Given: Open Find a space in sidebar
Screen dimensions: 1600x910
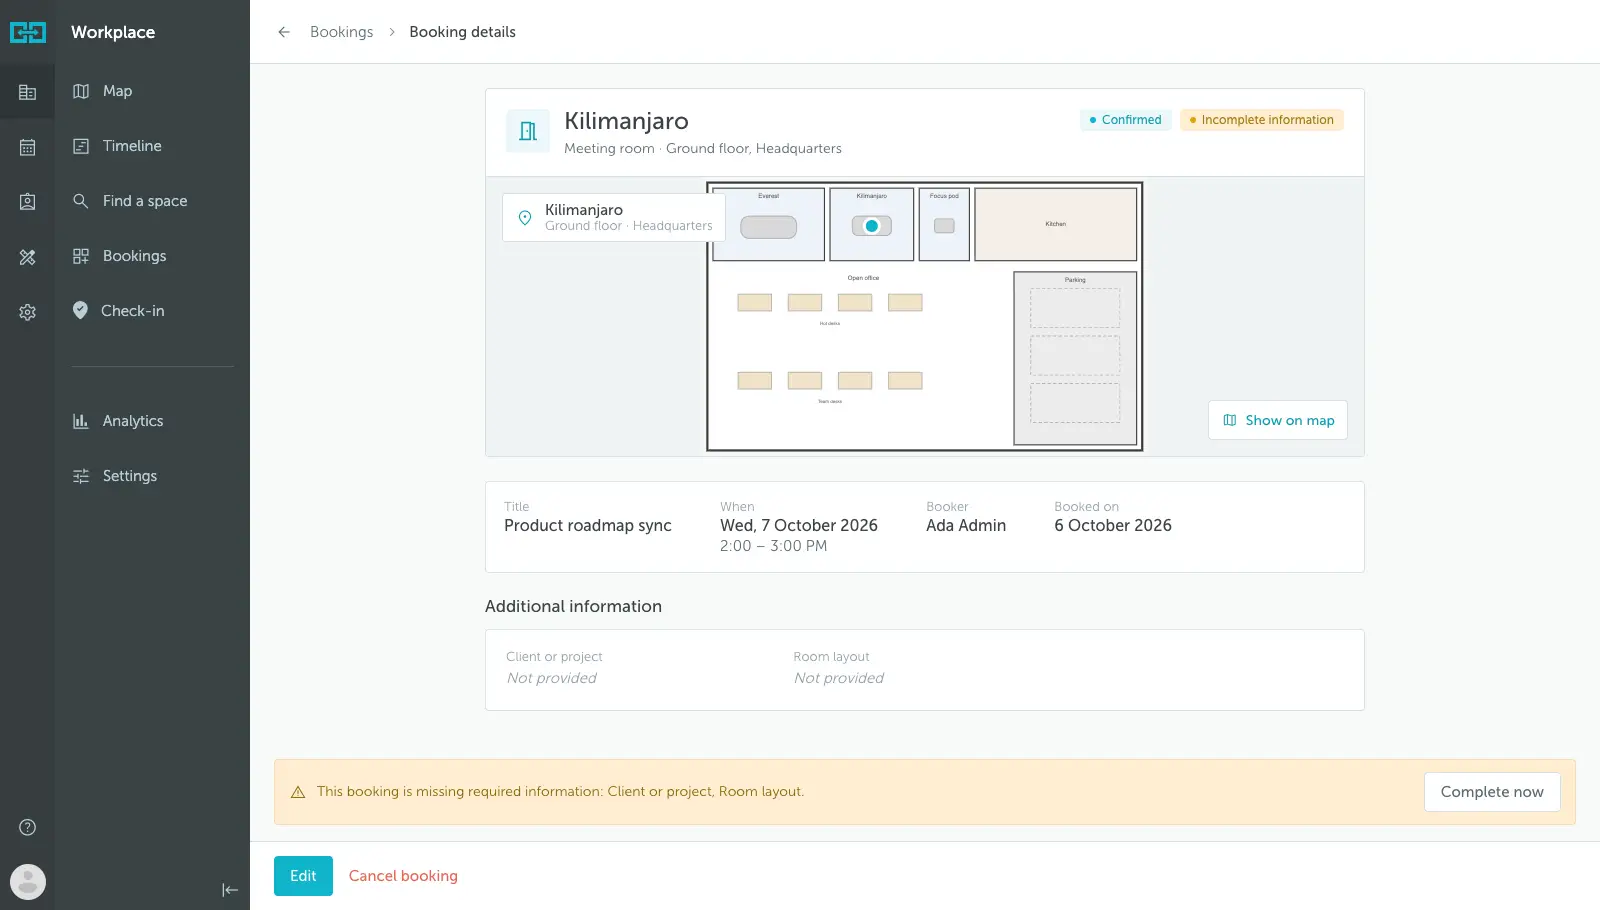Looking at the screenshot, I should tap(144, 201).
